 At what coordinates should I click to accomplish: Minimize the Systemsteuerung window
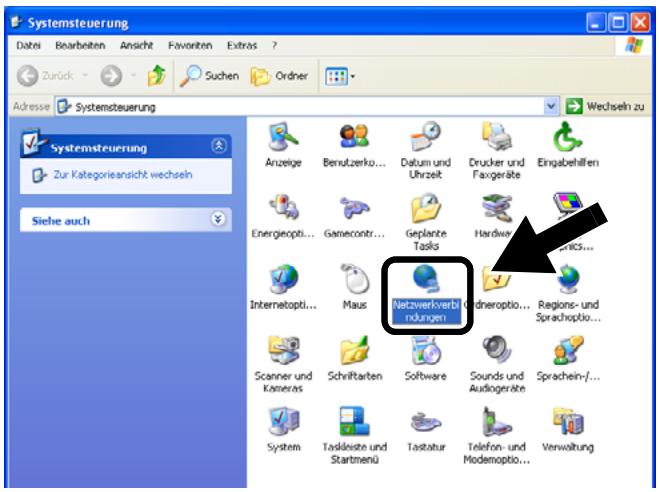pos(596,22)
